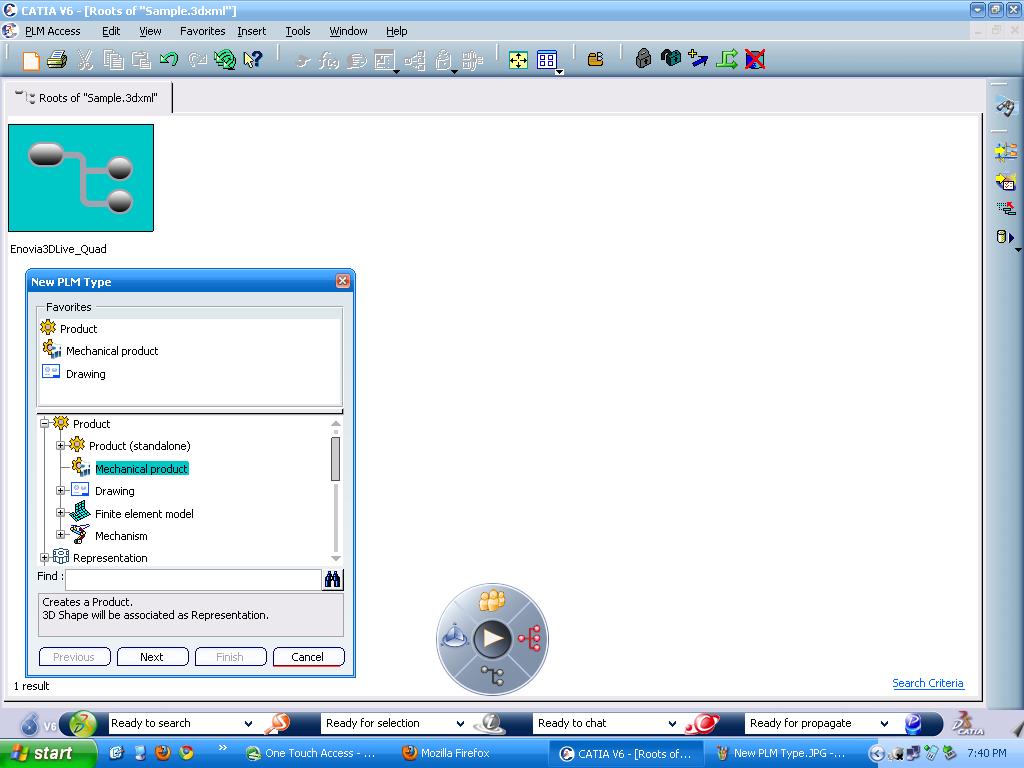Click the compass people quadrant icon
The height and width of the screenshot is (768, 1024).
point(492,600)
